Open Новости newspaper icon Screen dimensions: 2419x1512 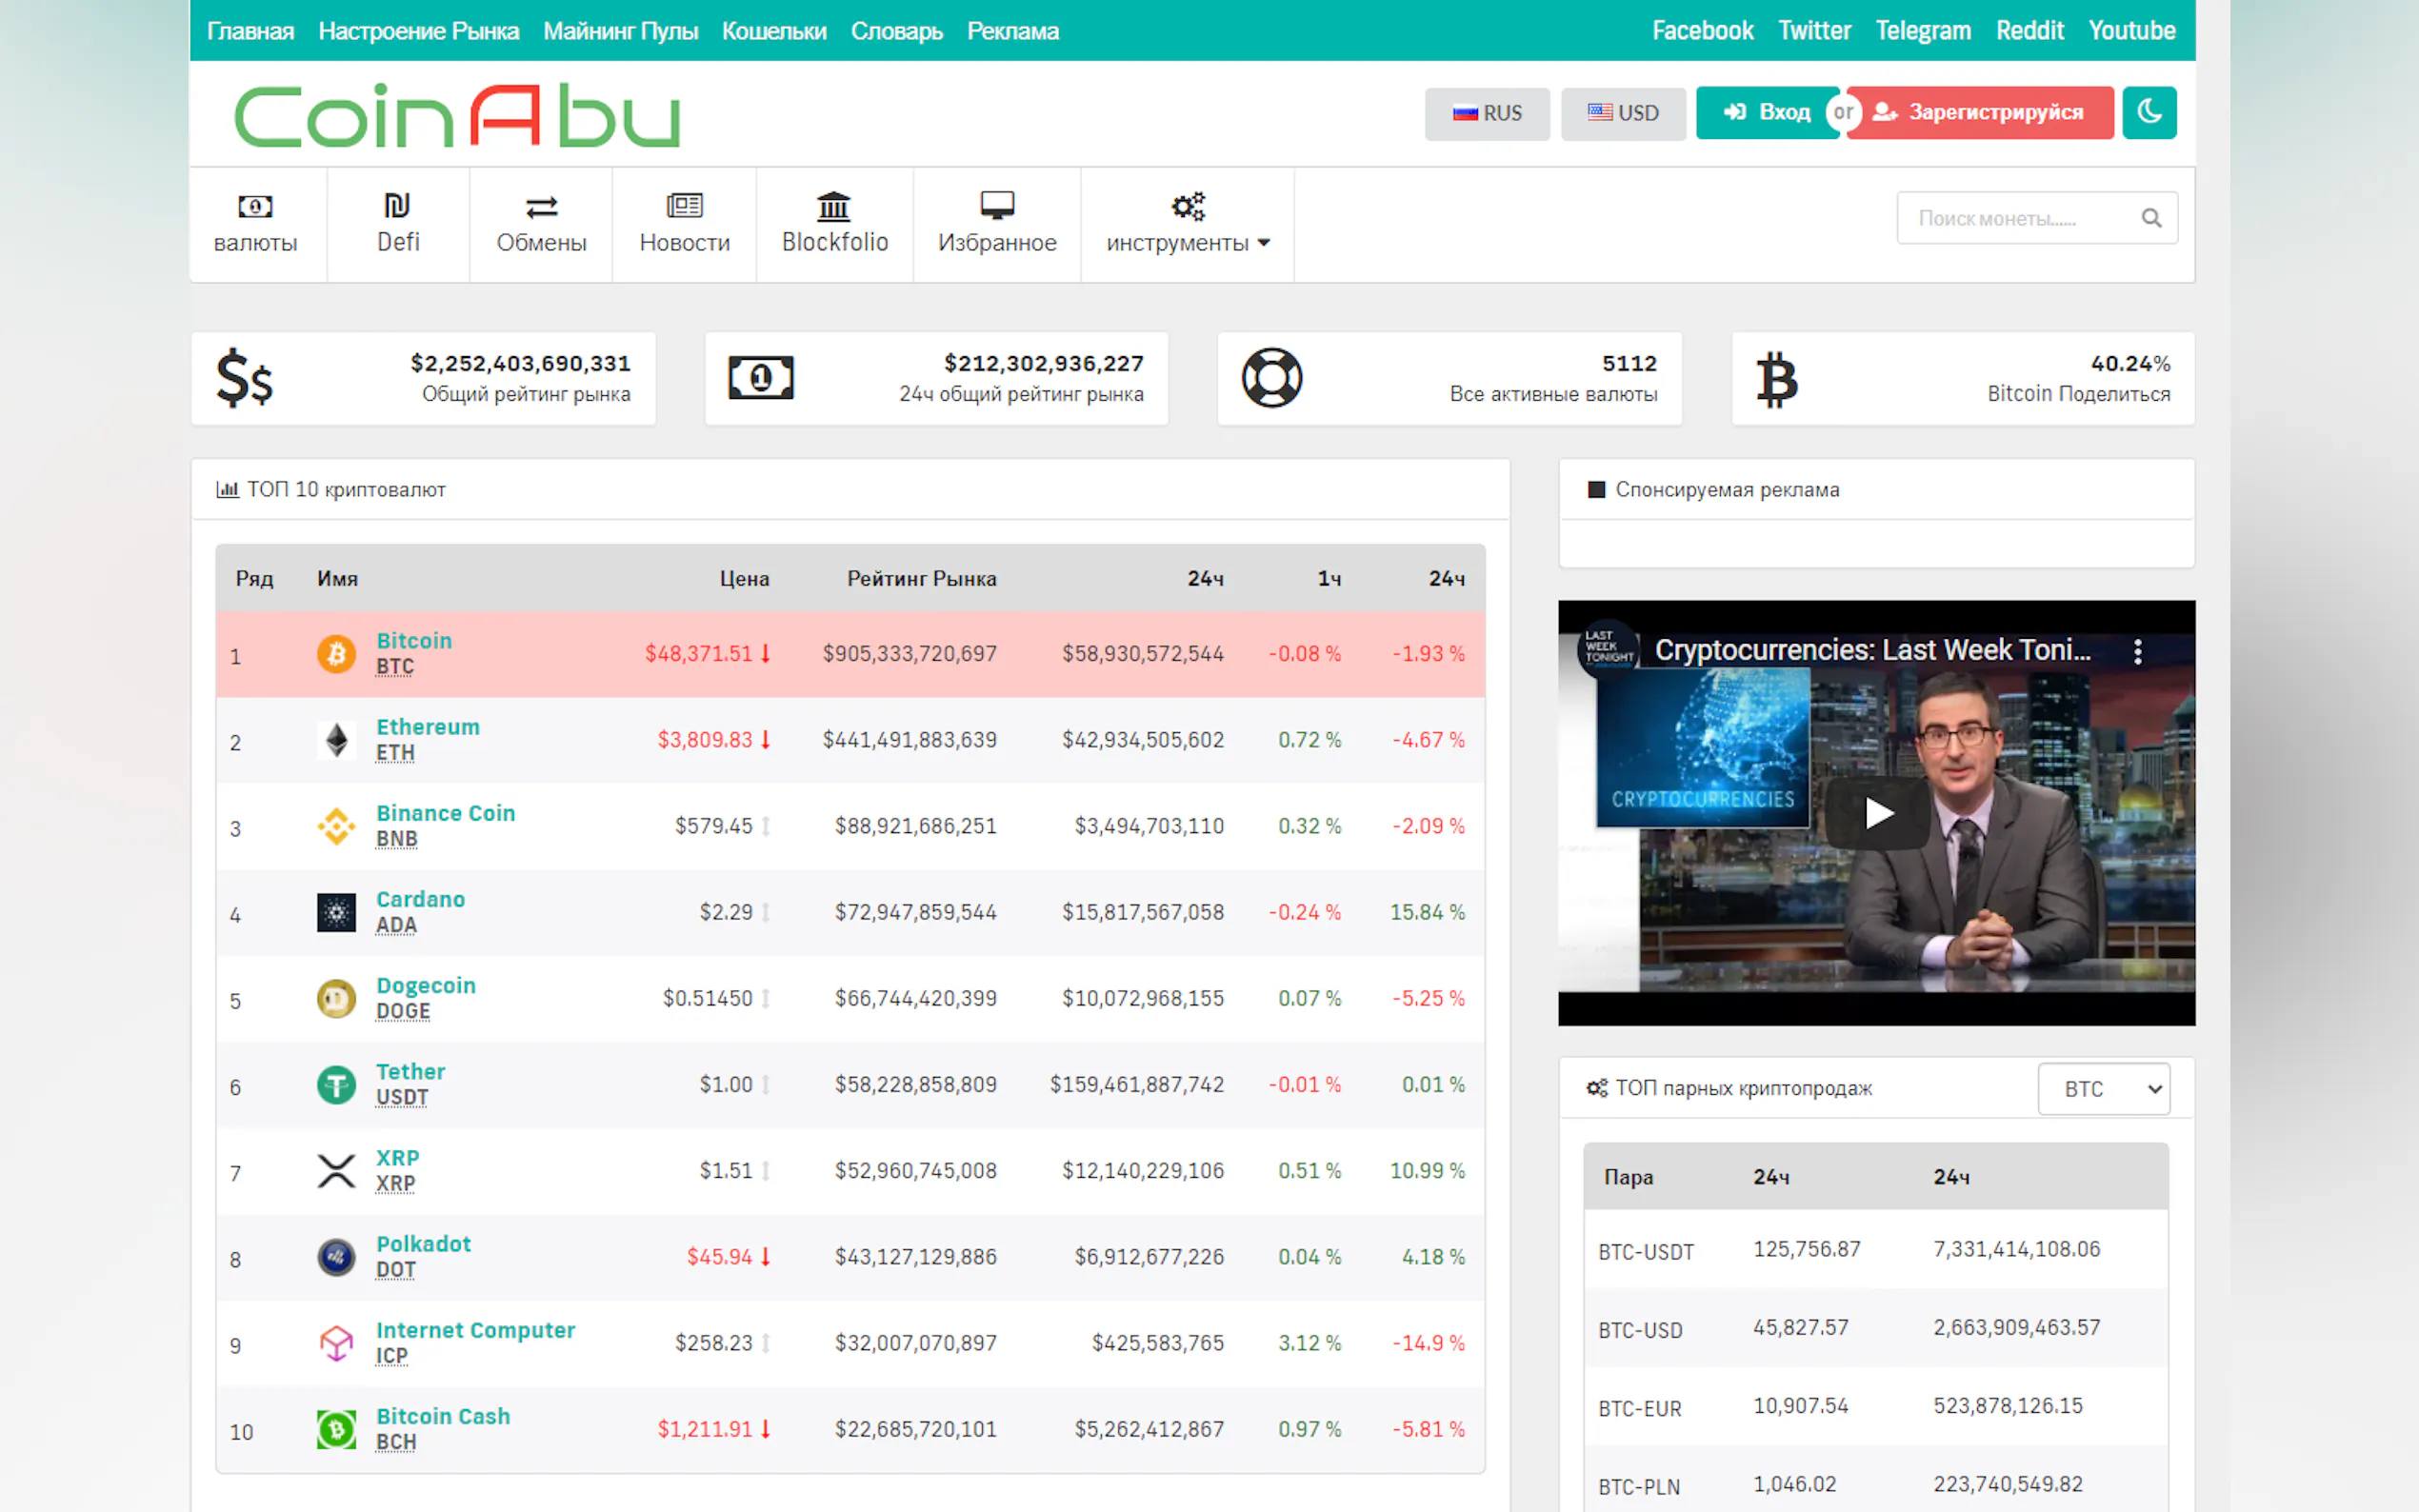coord(684,206)
